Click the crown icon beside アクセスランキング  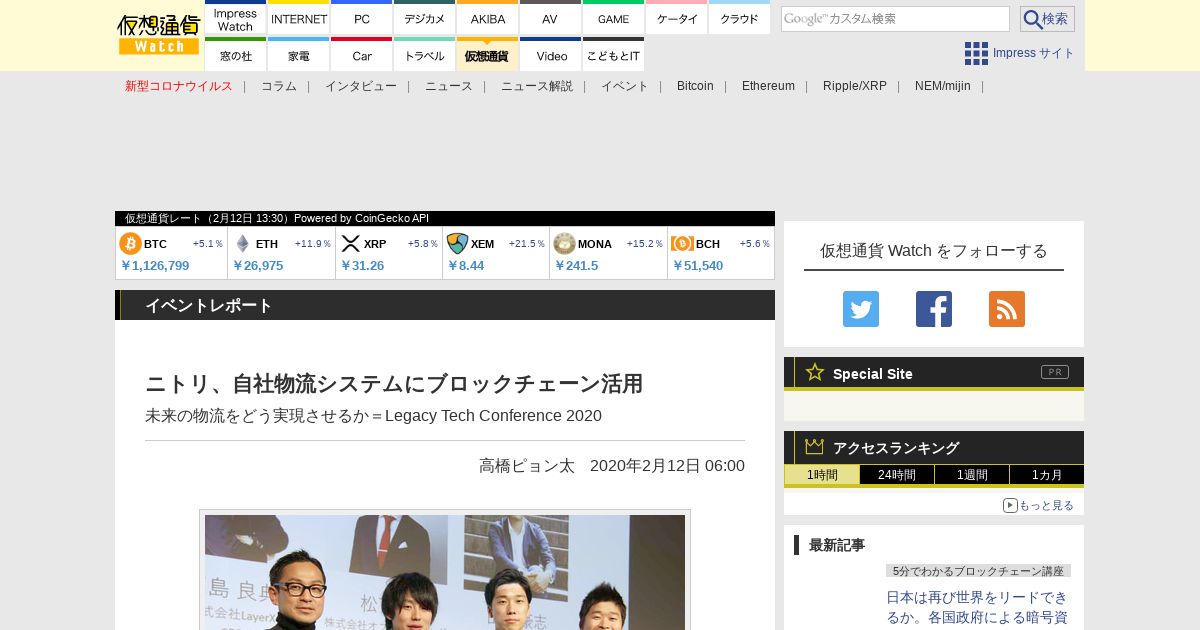pos(815,446)
